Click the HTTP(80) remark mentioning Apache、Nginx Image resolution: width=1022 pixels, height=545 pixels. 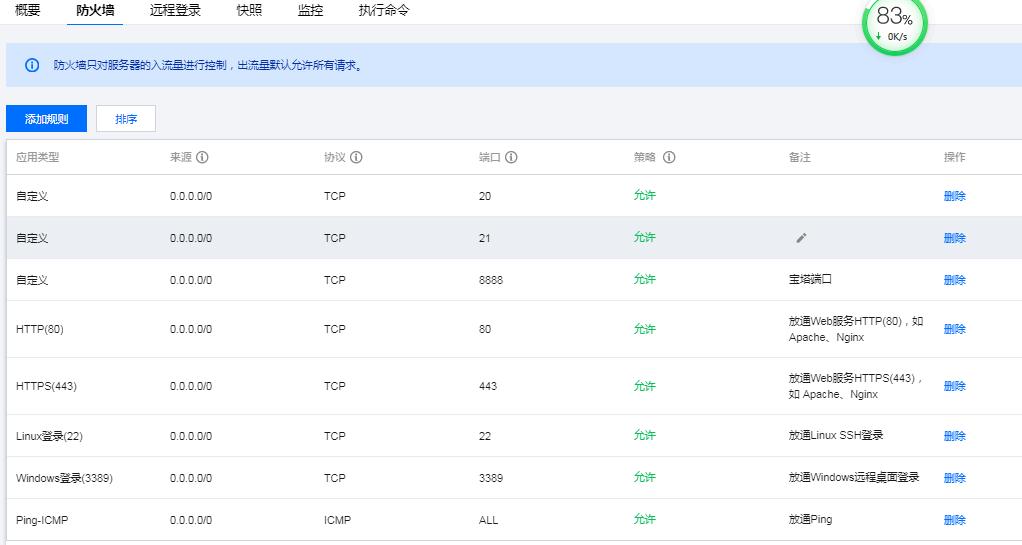tap(856, 329)
